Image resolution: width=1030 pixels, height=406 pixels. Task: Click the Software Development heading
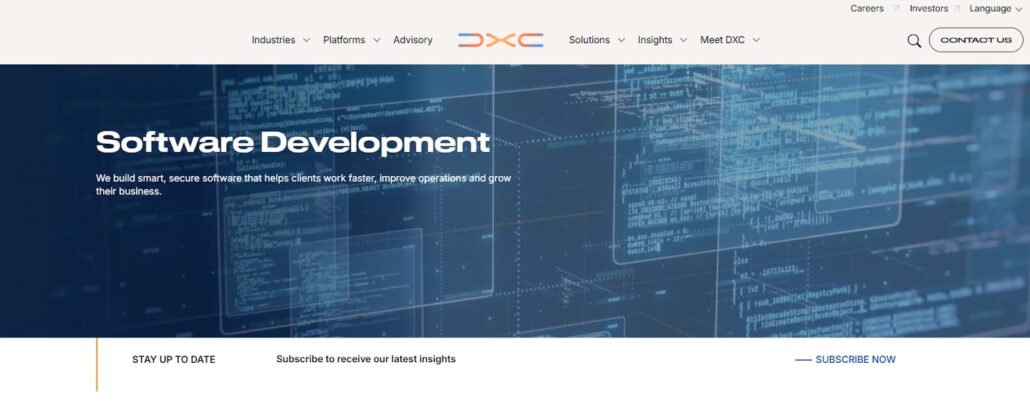coord(293,142)
